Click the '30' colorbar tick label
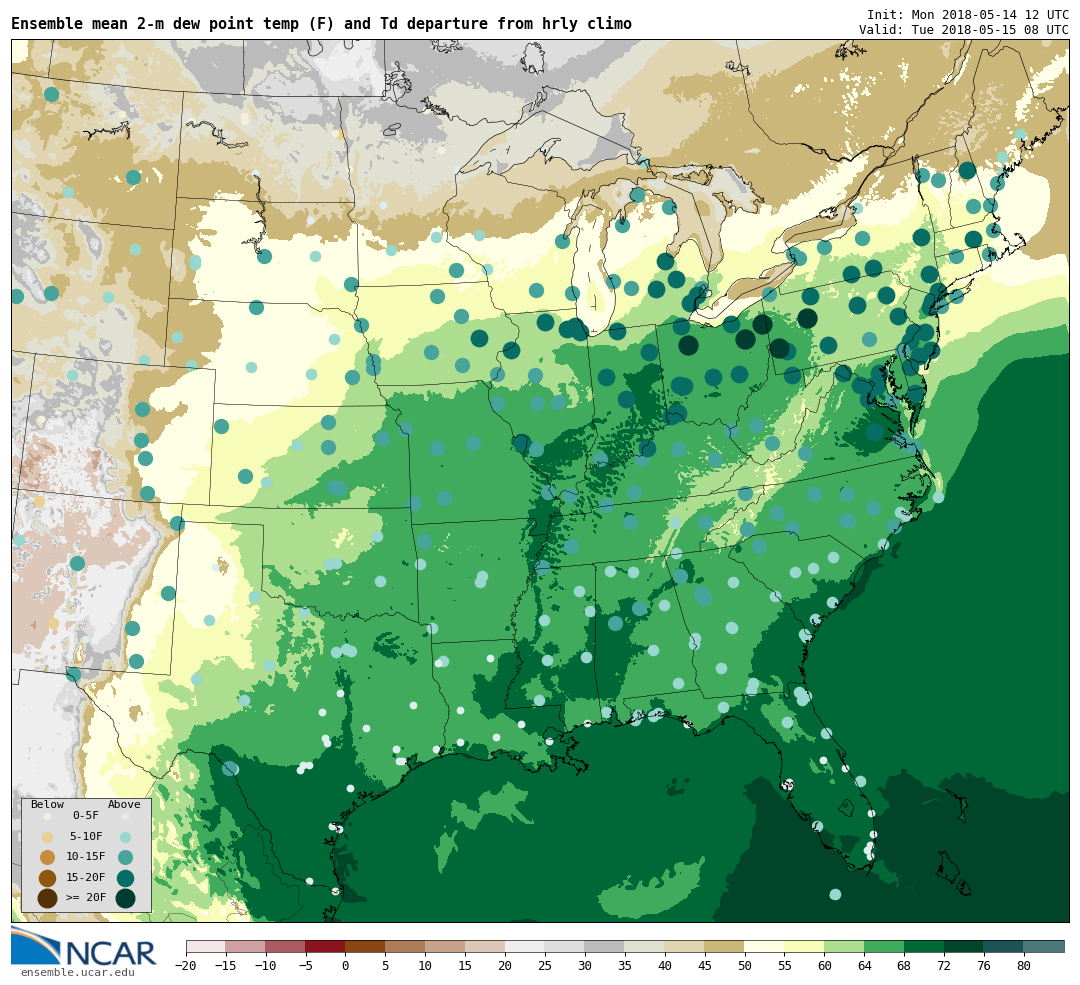 pos(585,966)
